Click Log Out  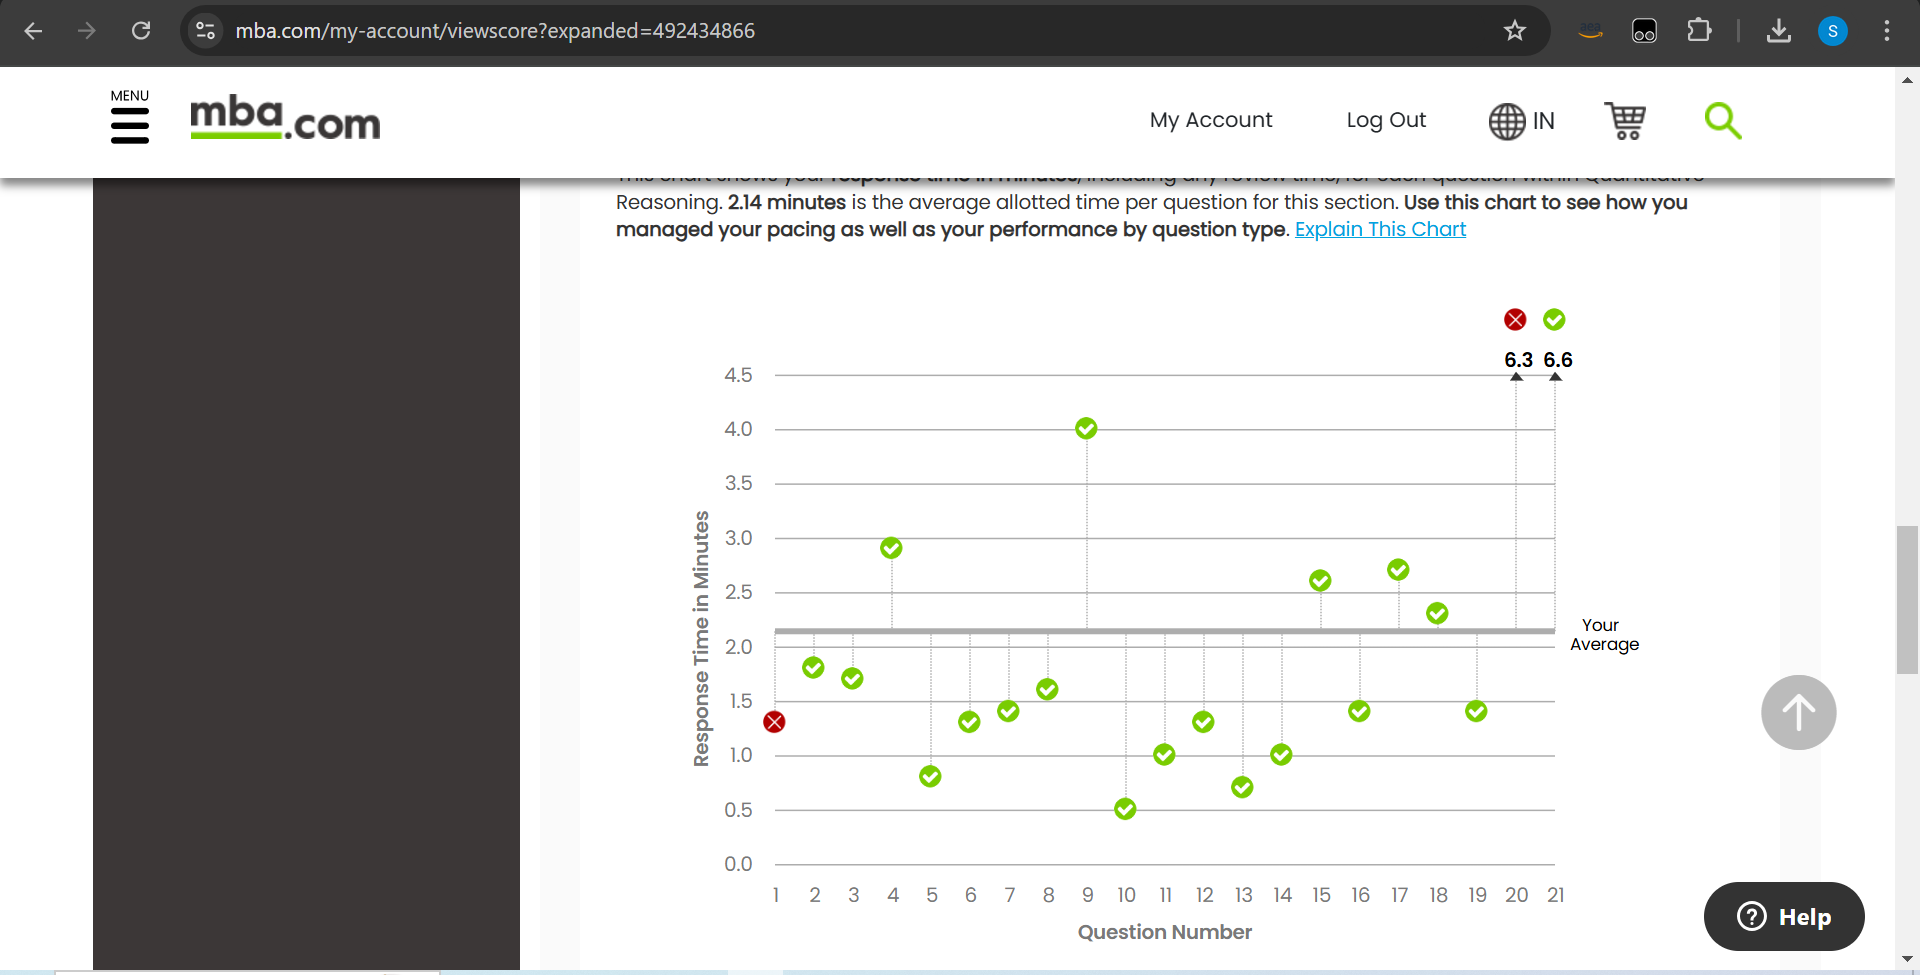pos(1385,120)
